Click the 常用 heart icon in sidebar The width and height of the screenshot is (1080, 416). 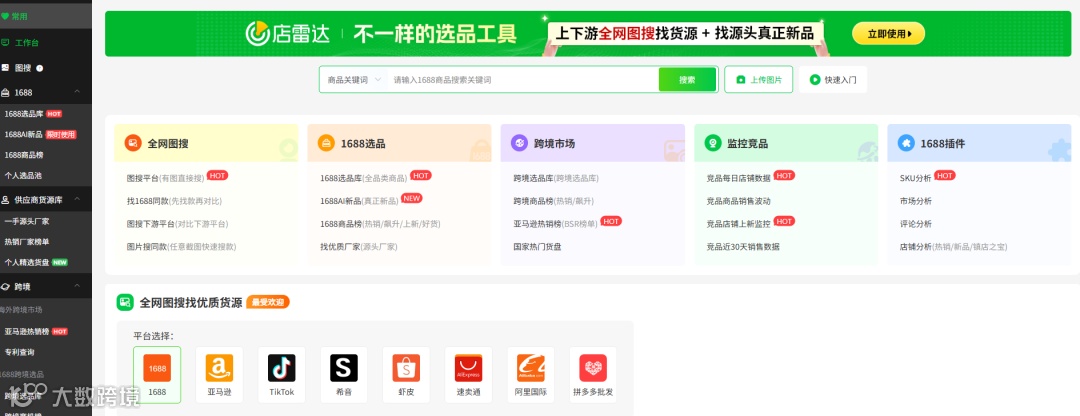pyautogui.click(x=6, y=16)
